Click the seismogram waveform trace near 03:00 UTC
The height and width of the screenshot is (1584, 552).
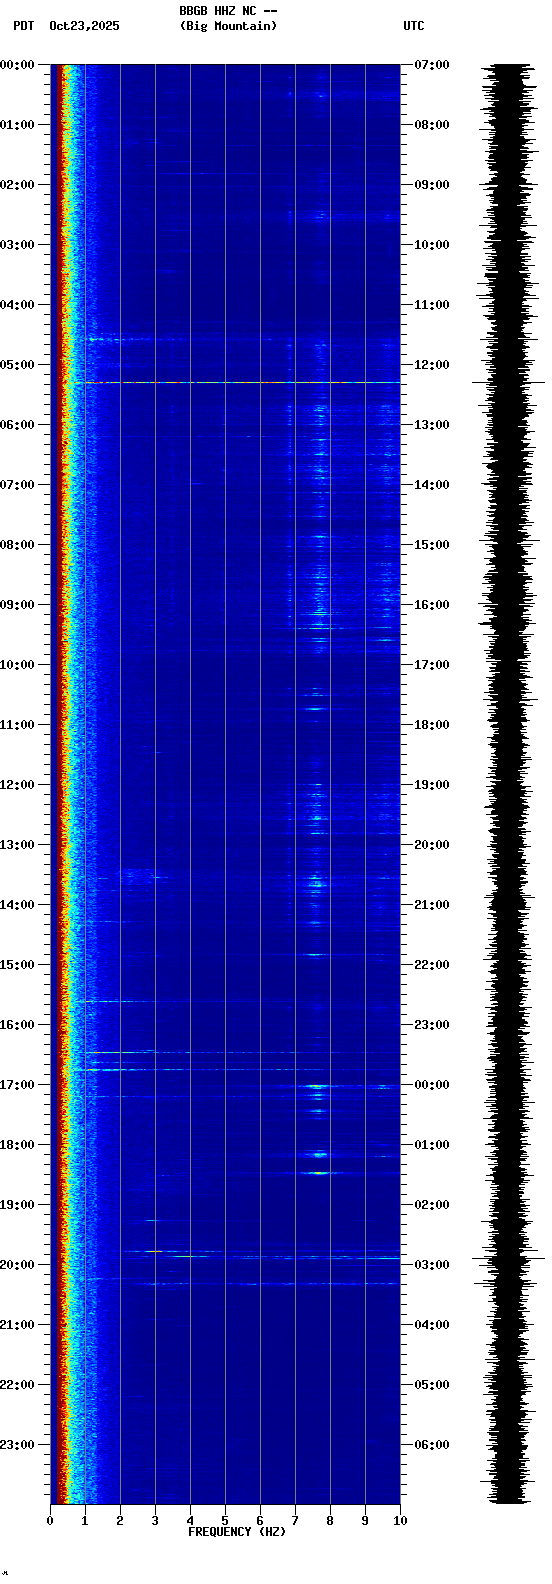pos(509,1258)
